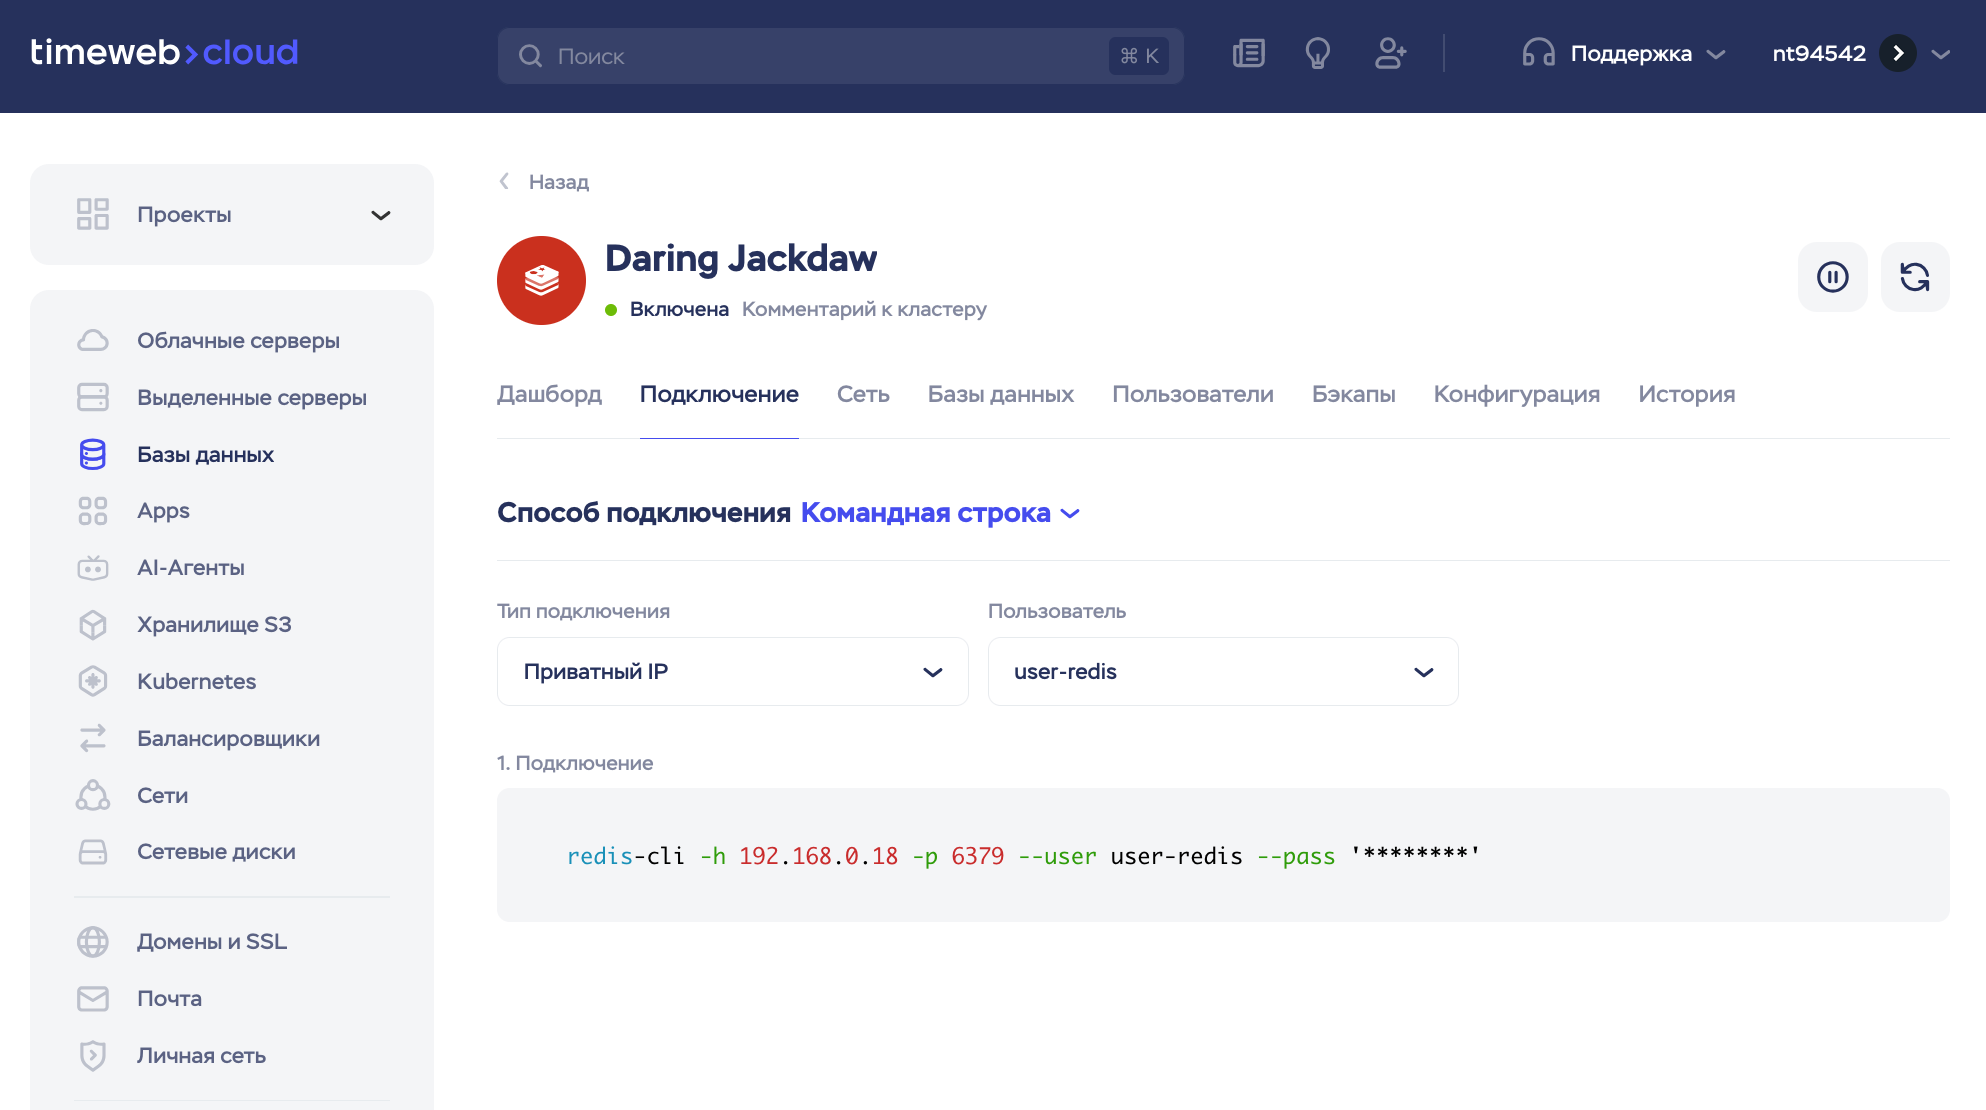1986x1110 pixels.
Task: Go back via Назад link
Action: point(545,182)
